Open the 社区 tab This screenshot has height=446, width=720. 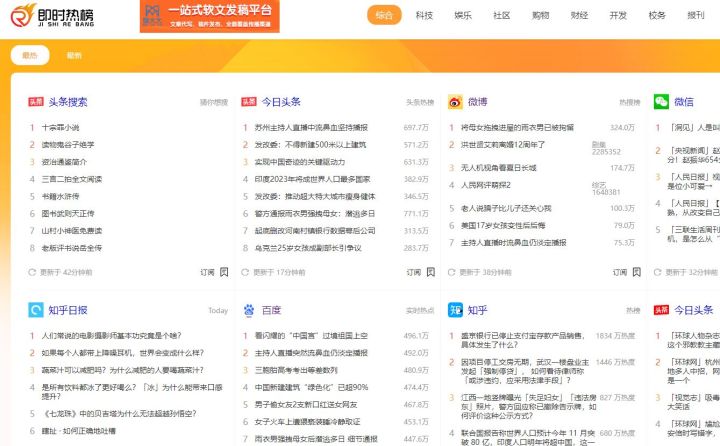501,15
